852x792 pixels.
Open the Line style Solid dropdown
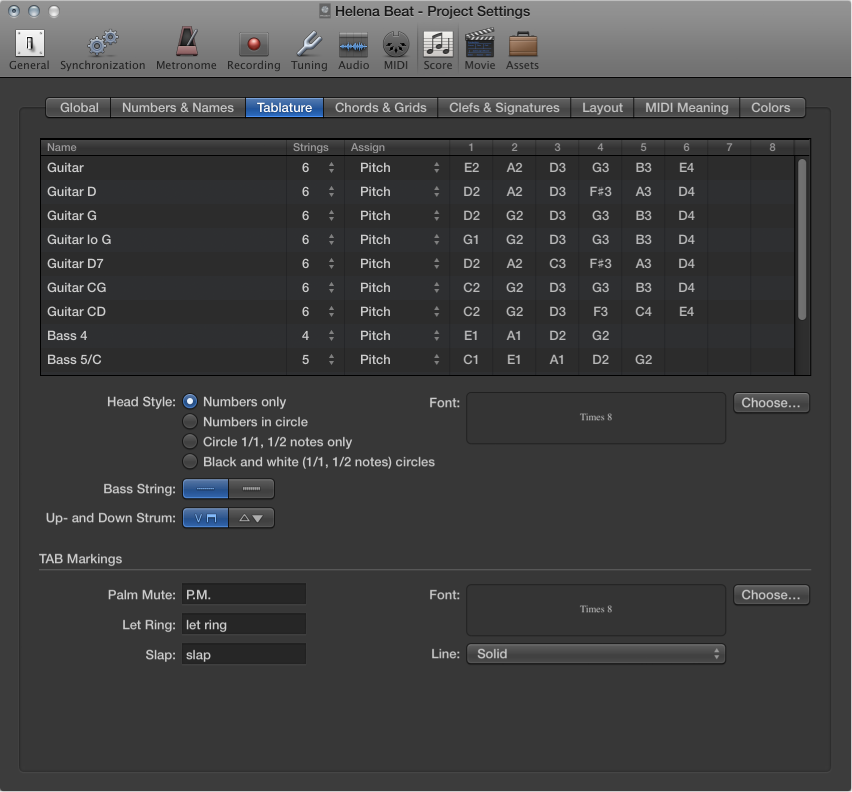click(595, 653)
